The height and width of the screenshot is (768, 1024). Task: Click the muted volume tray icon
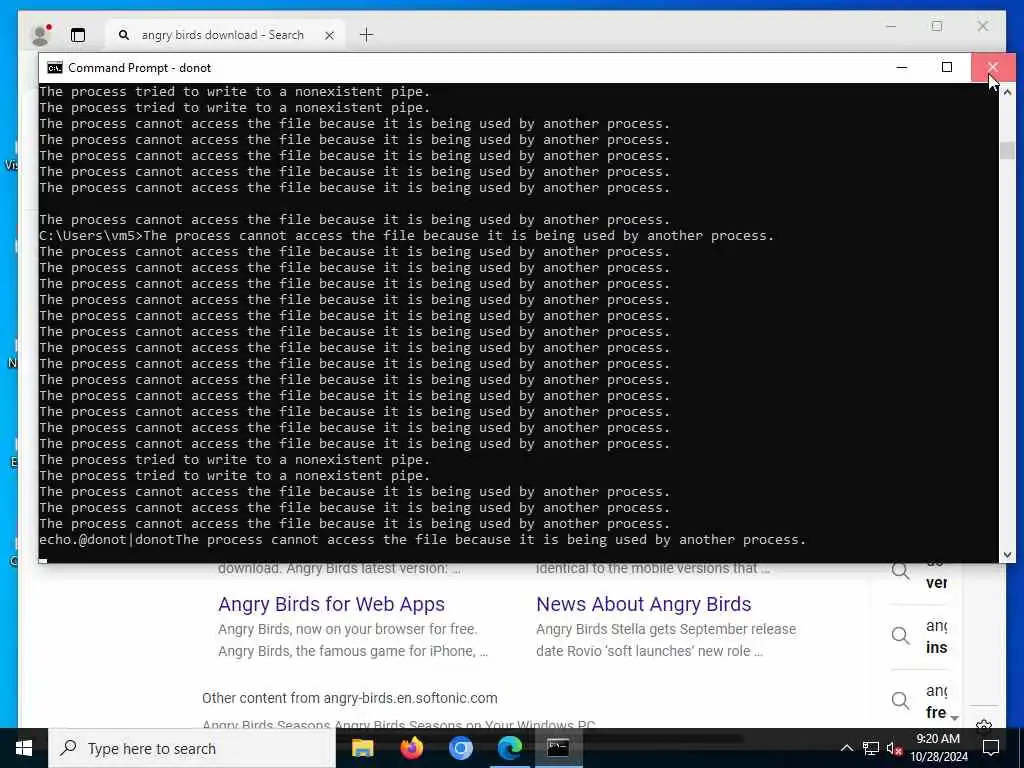(894, 748)
